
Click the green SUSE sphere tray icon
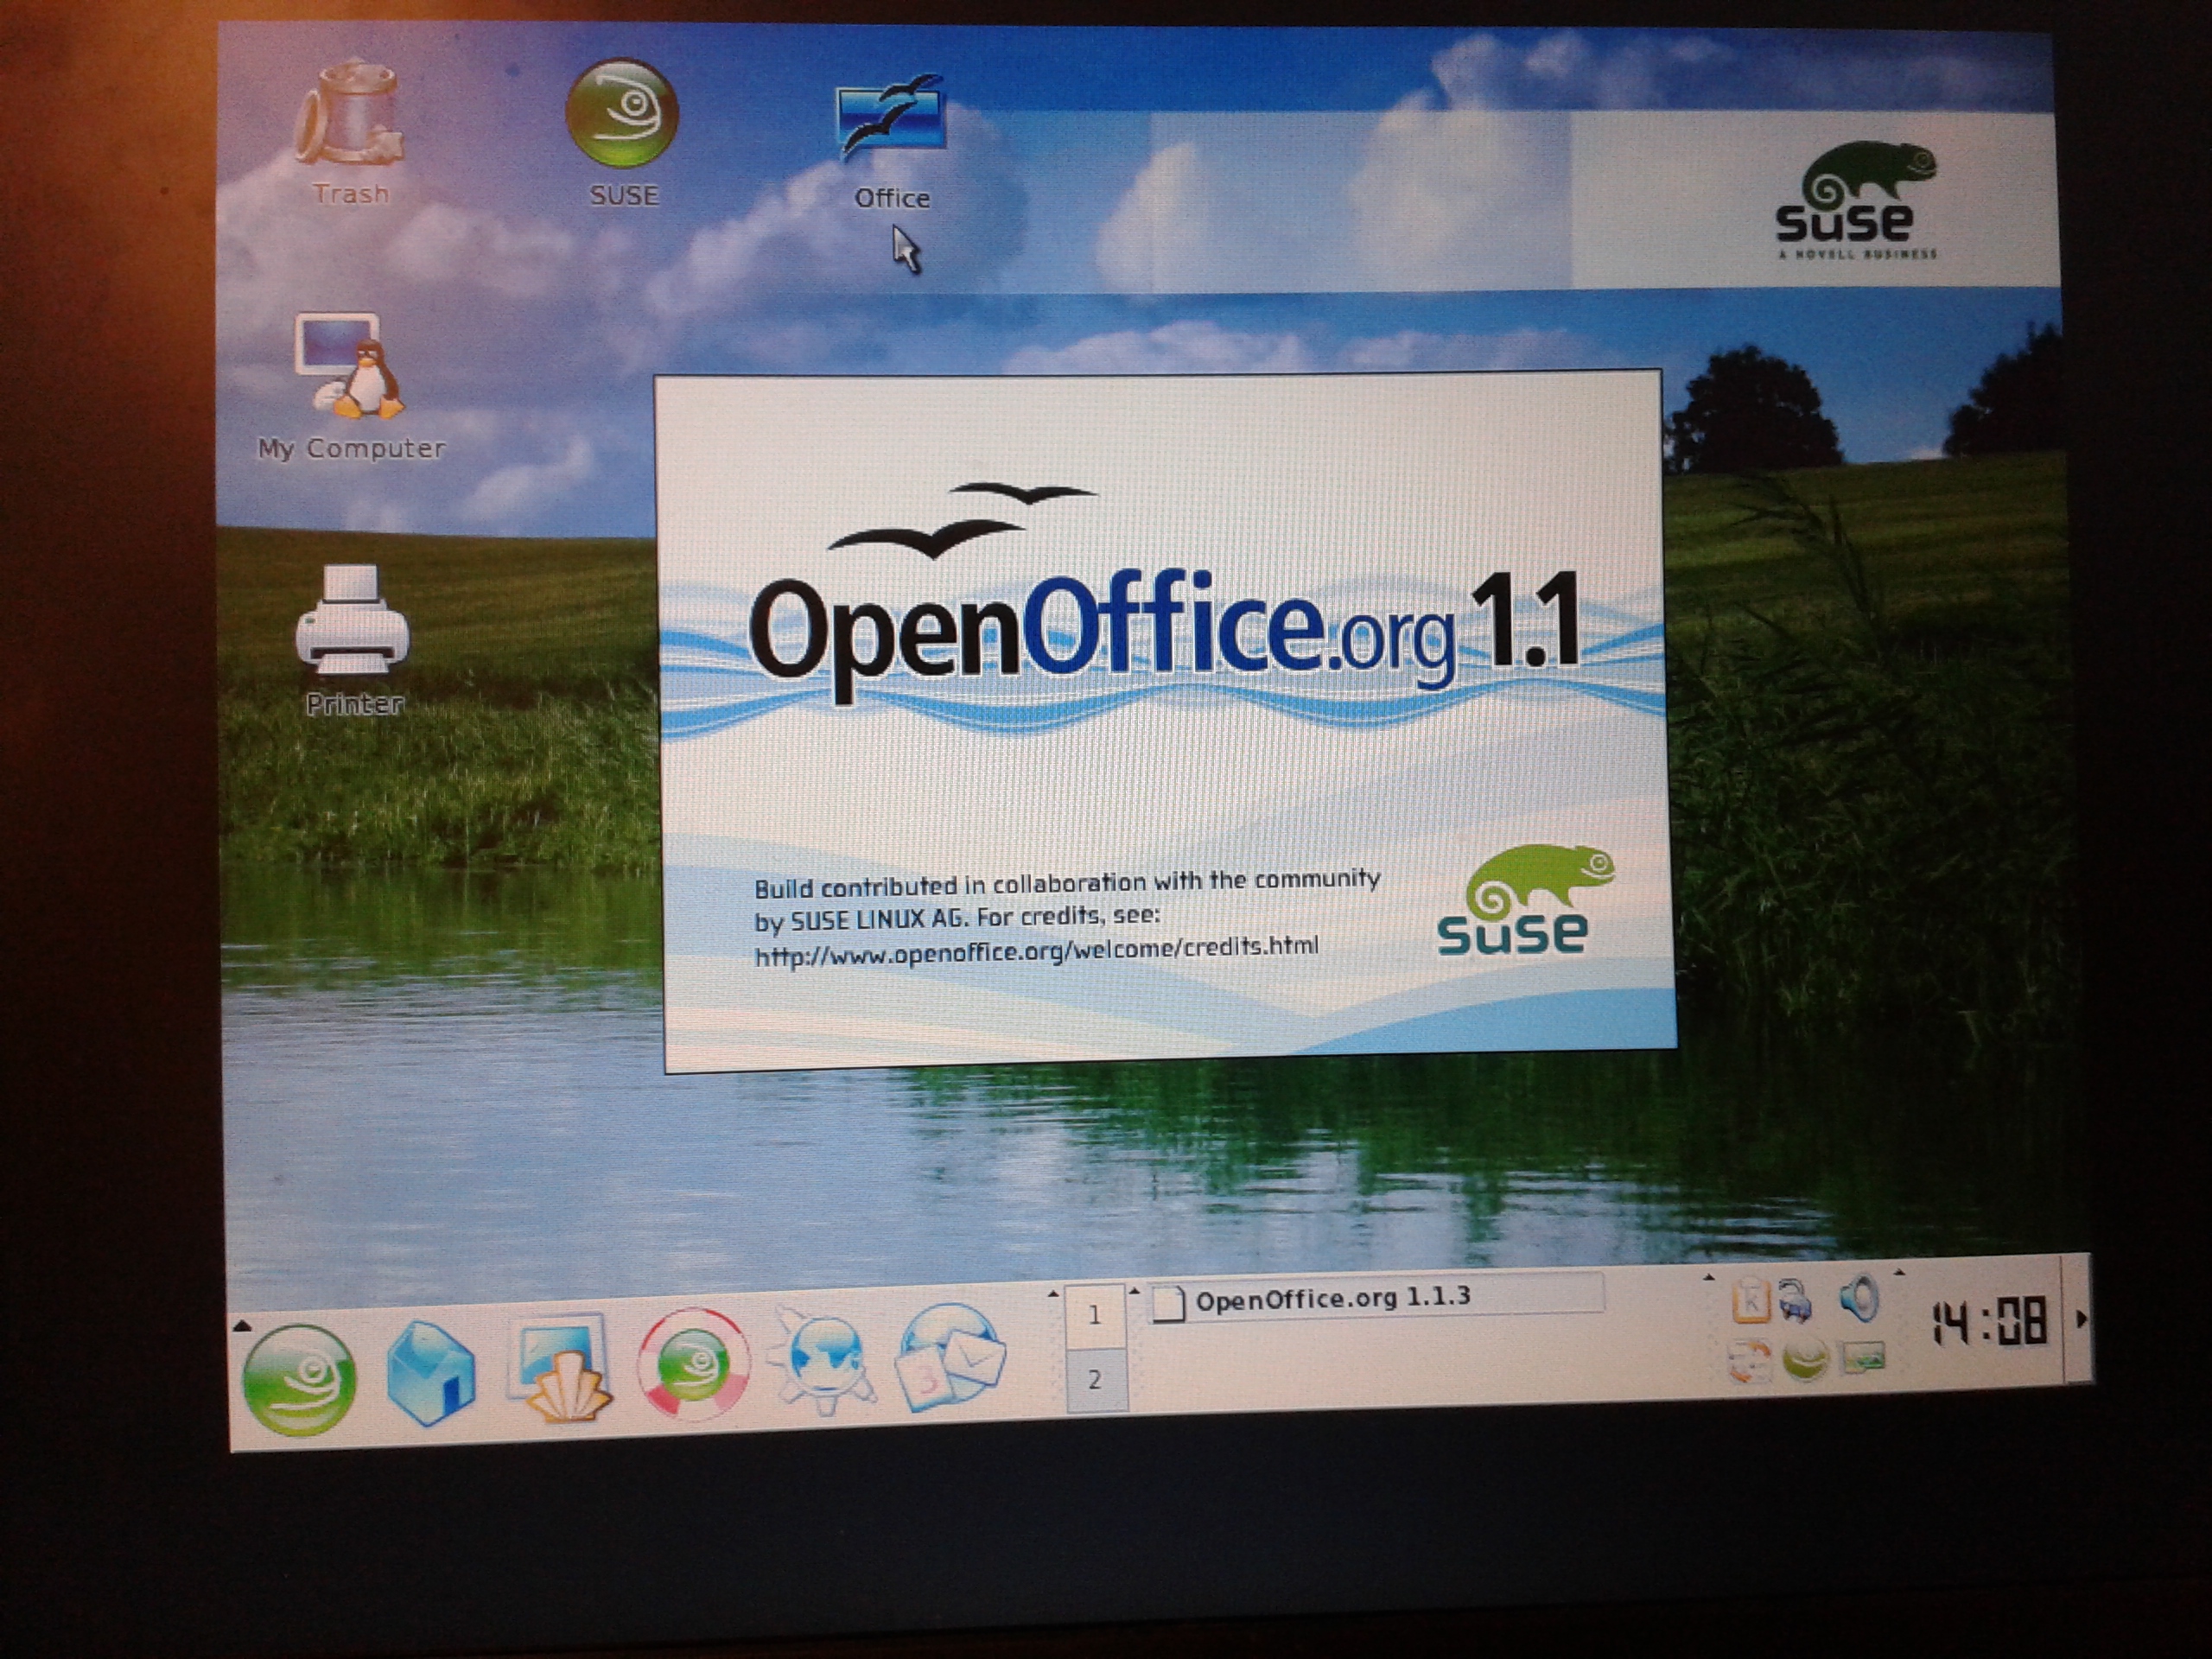click(x=1806, y=1358)
